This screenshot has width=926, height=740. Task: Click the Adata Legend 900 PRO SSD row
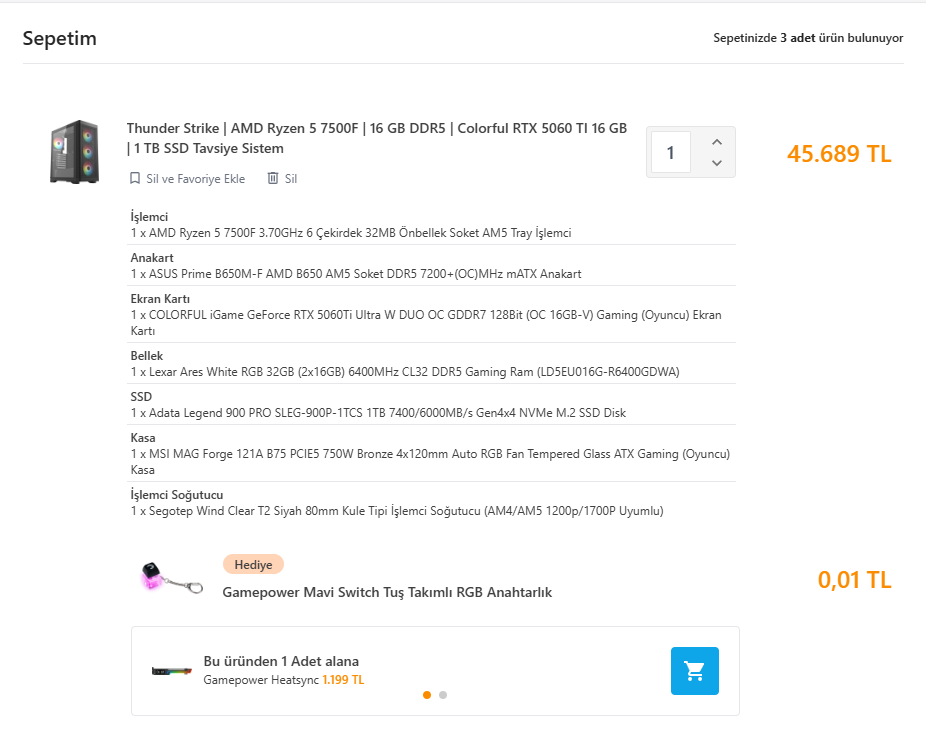(x=433, y=405)
